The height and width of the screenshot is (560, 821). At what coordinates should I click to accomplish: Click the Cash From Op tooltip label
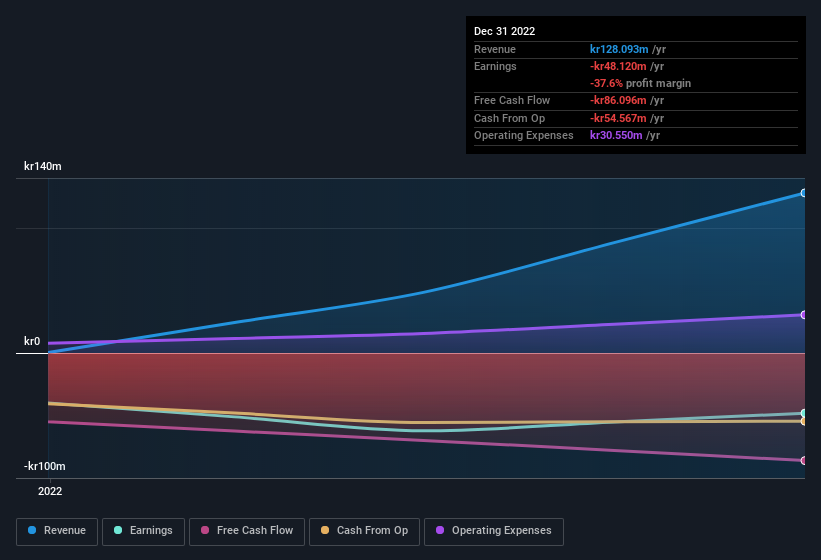coord(509,118)
